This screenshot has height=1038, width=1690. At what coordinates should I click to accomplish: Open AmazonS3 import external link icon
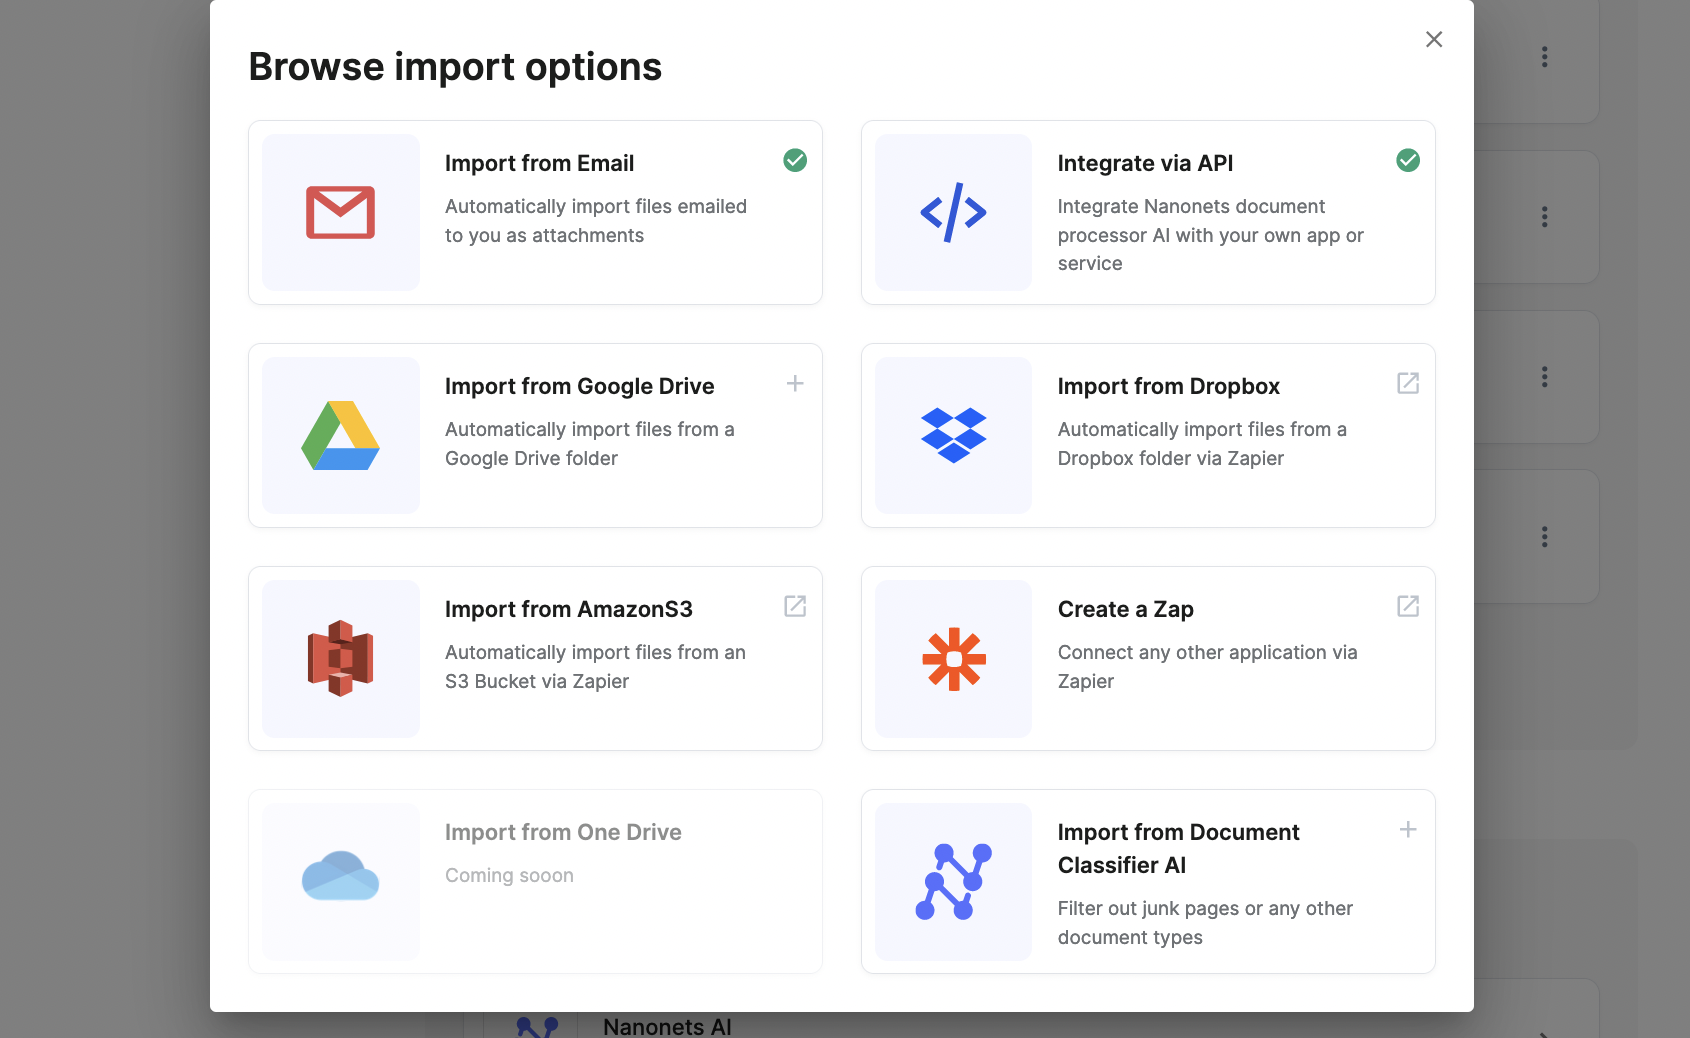click(x=795, y=606)
